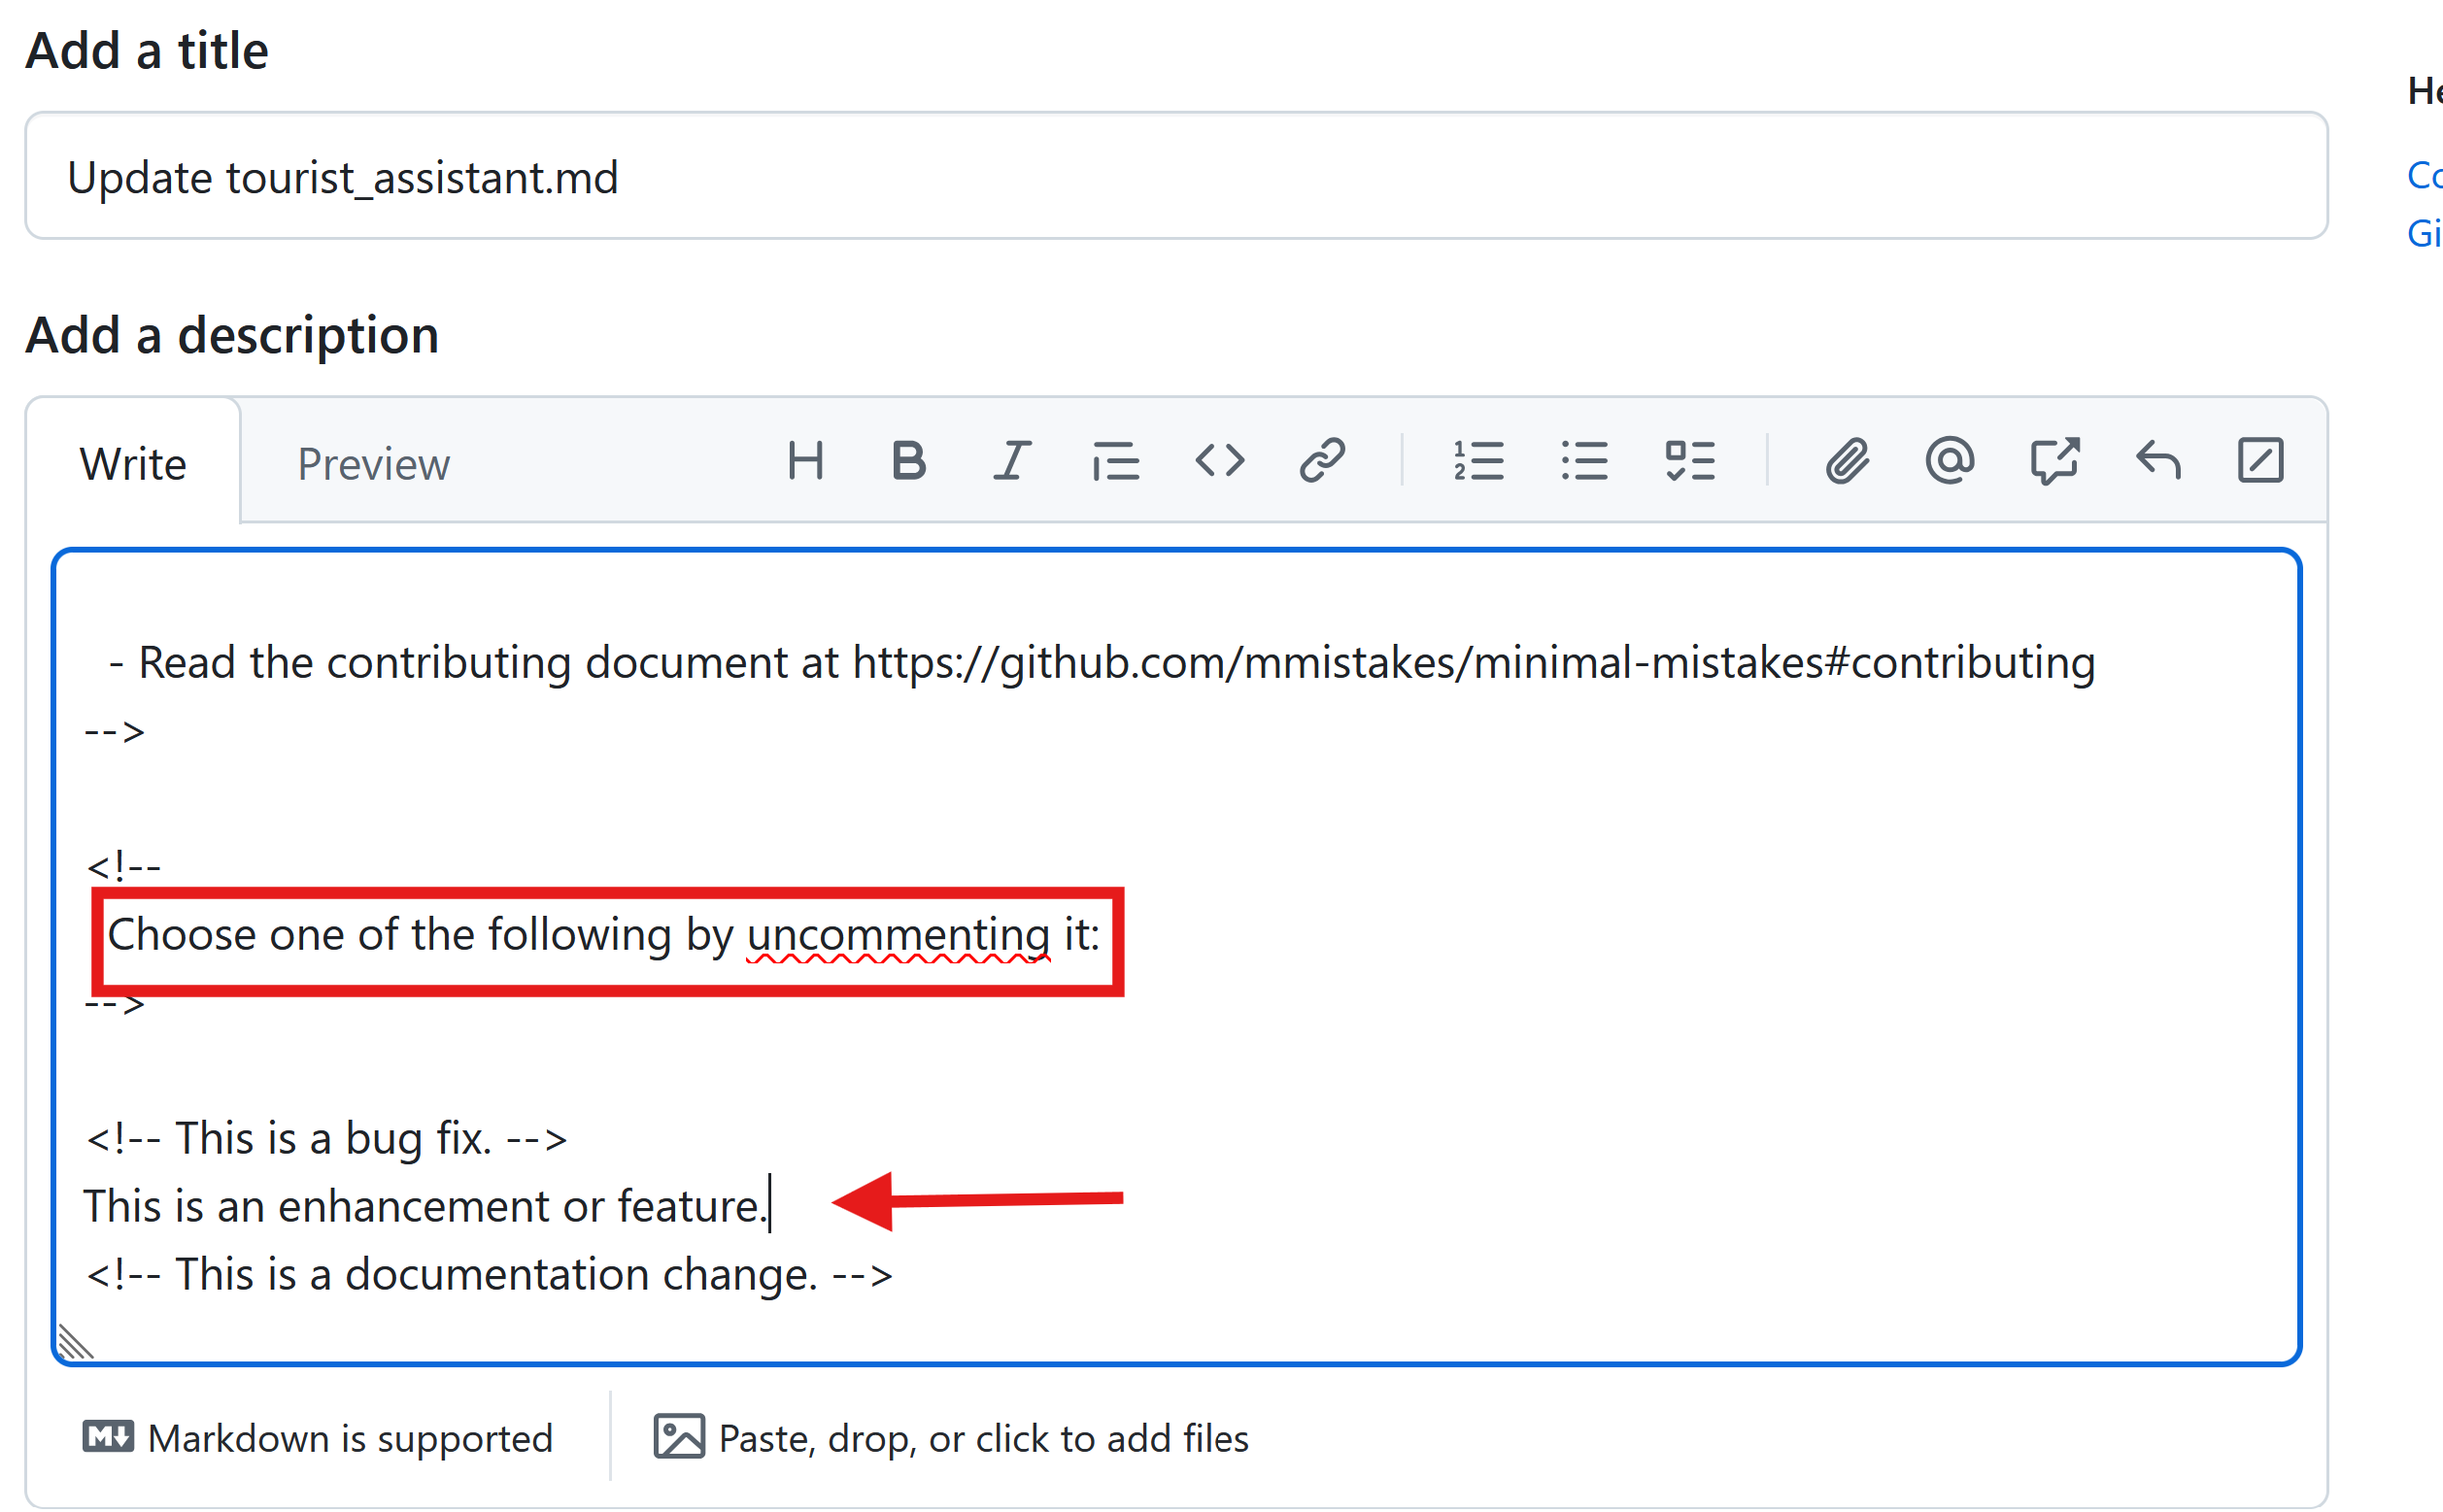Image resolution: width=2443 pixels, height=1512 pixels.
Task: Insert a task list
Action: pos(1690,462)
